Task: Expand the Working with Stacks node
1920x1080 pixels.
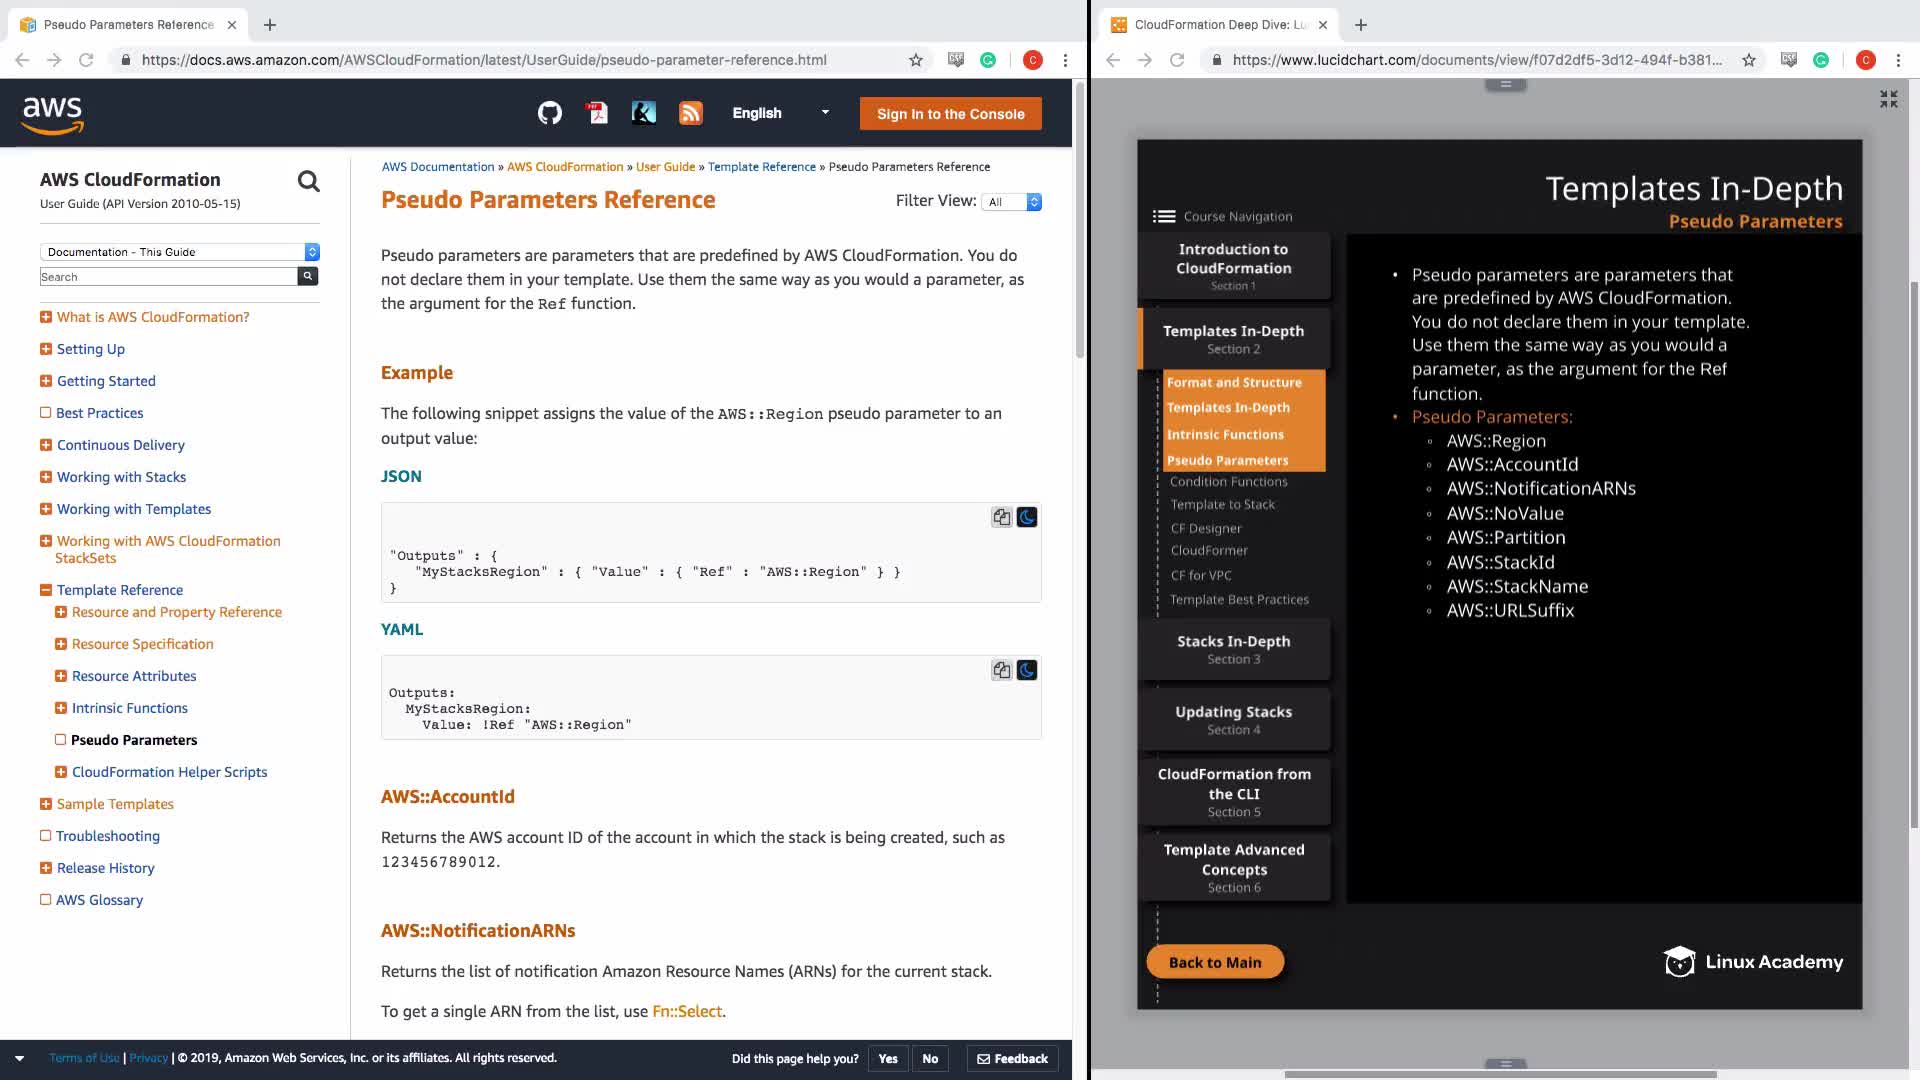Action: point(45,477)
